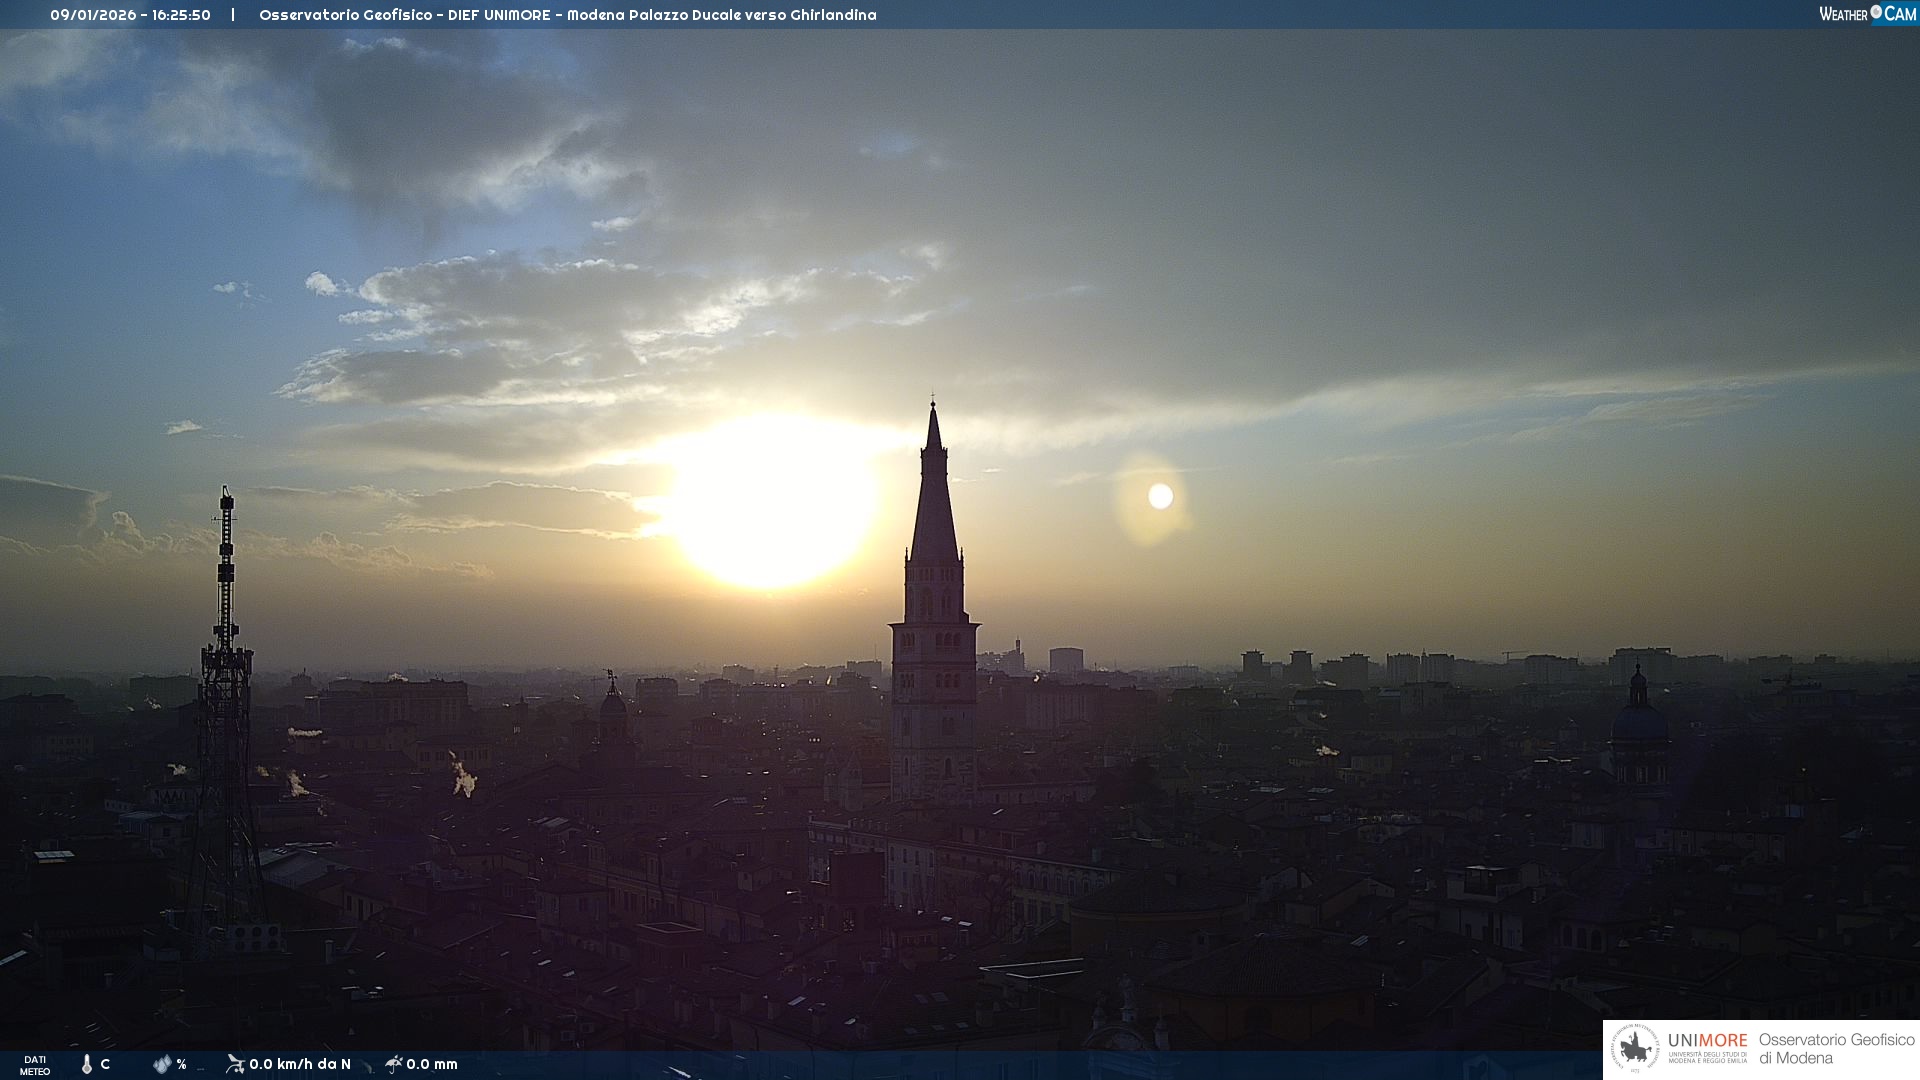The image size is (1920, 1080).
Task: Click the date and time stamp
Action: coord(130,15)
